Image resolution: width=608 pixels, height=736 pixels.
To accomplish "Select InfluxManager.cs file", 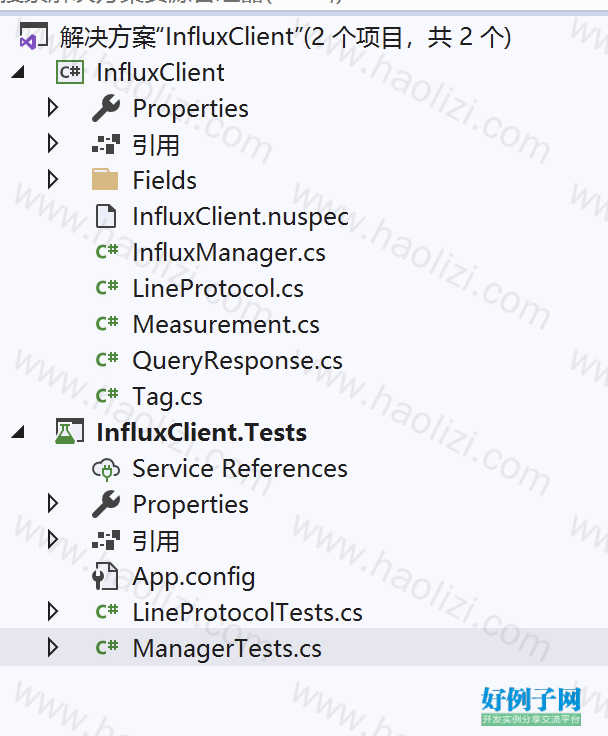I will pyautogui.click(x=229, y=253).
